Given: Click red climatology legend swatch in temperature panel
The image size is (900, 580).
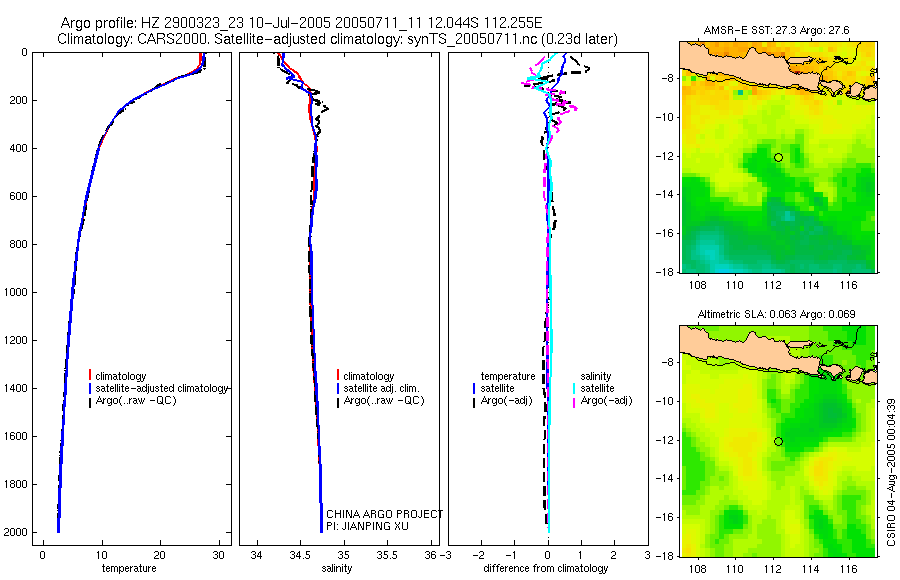Looking at the screenshot, I should [x=90, y=376].
